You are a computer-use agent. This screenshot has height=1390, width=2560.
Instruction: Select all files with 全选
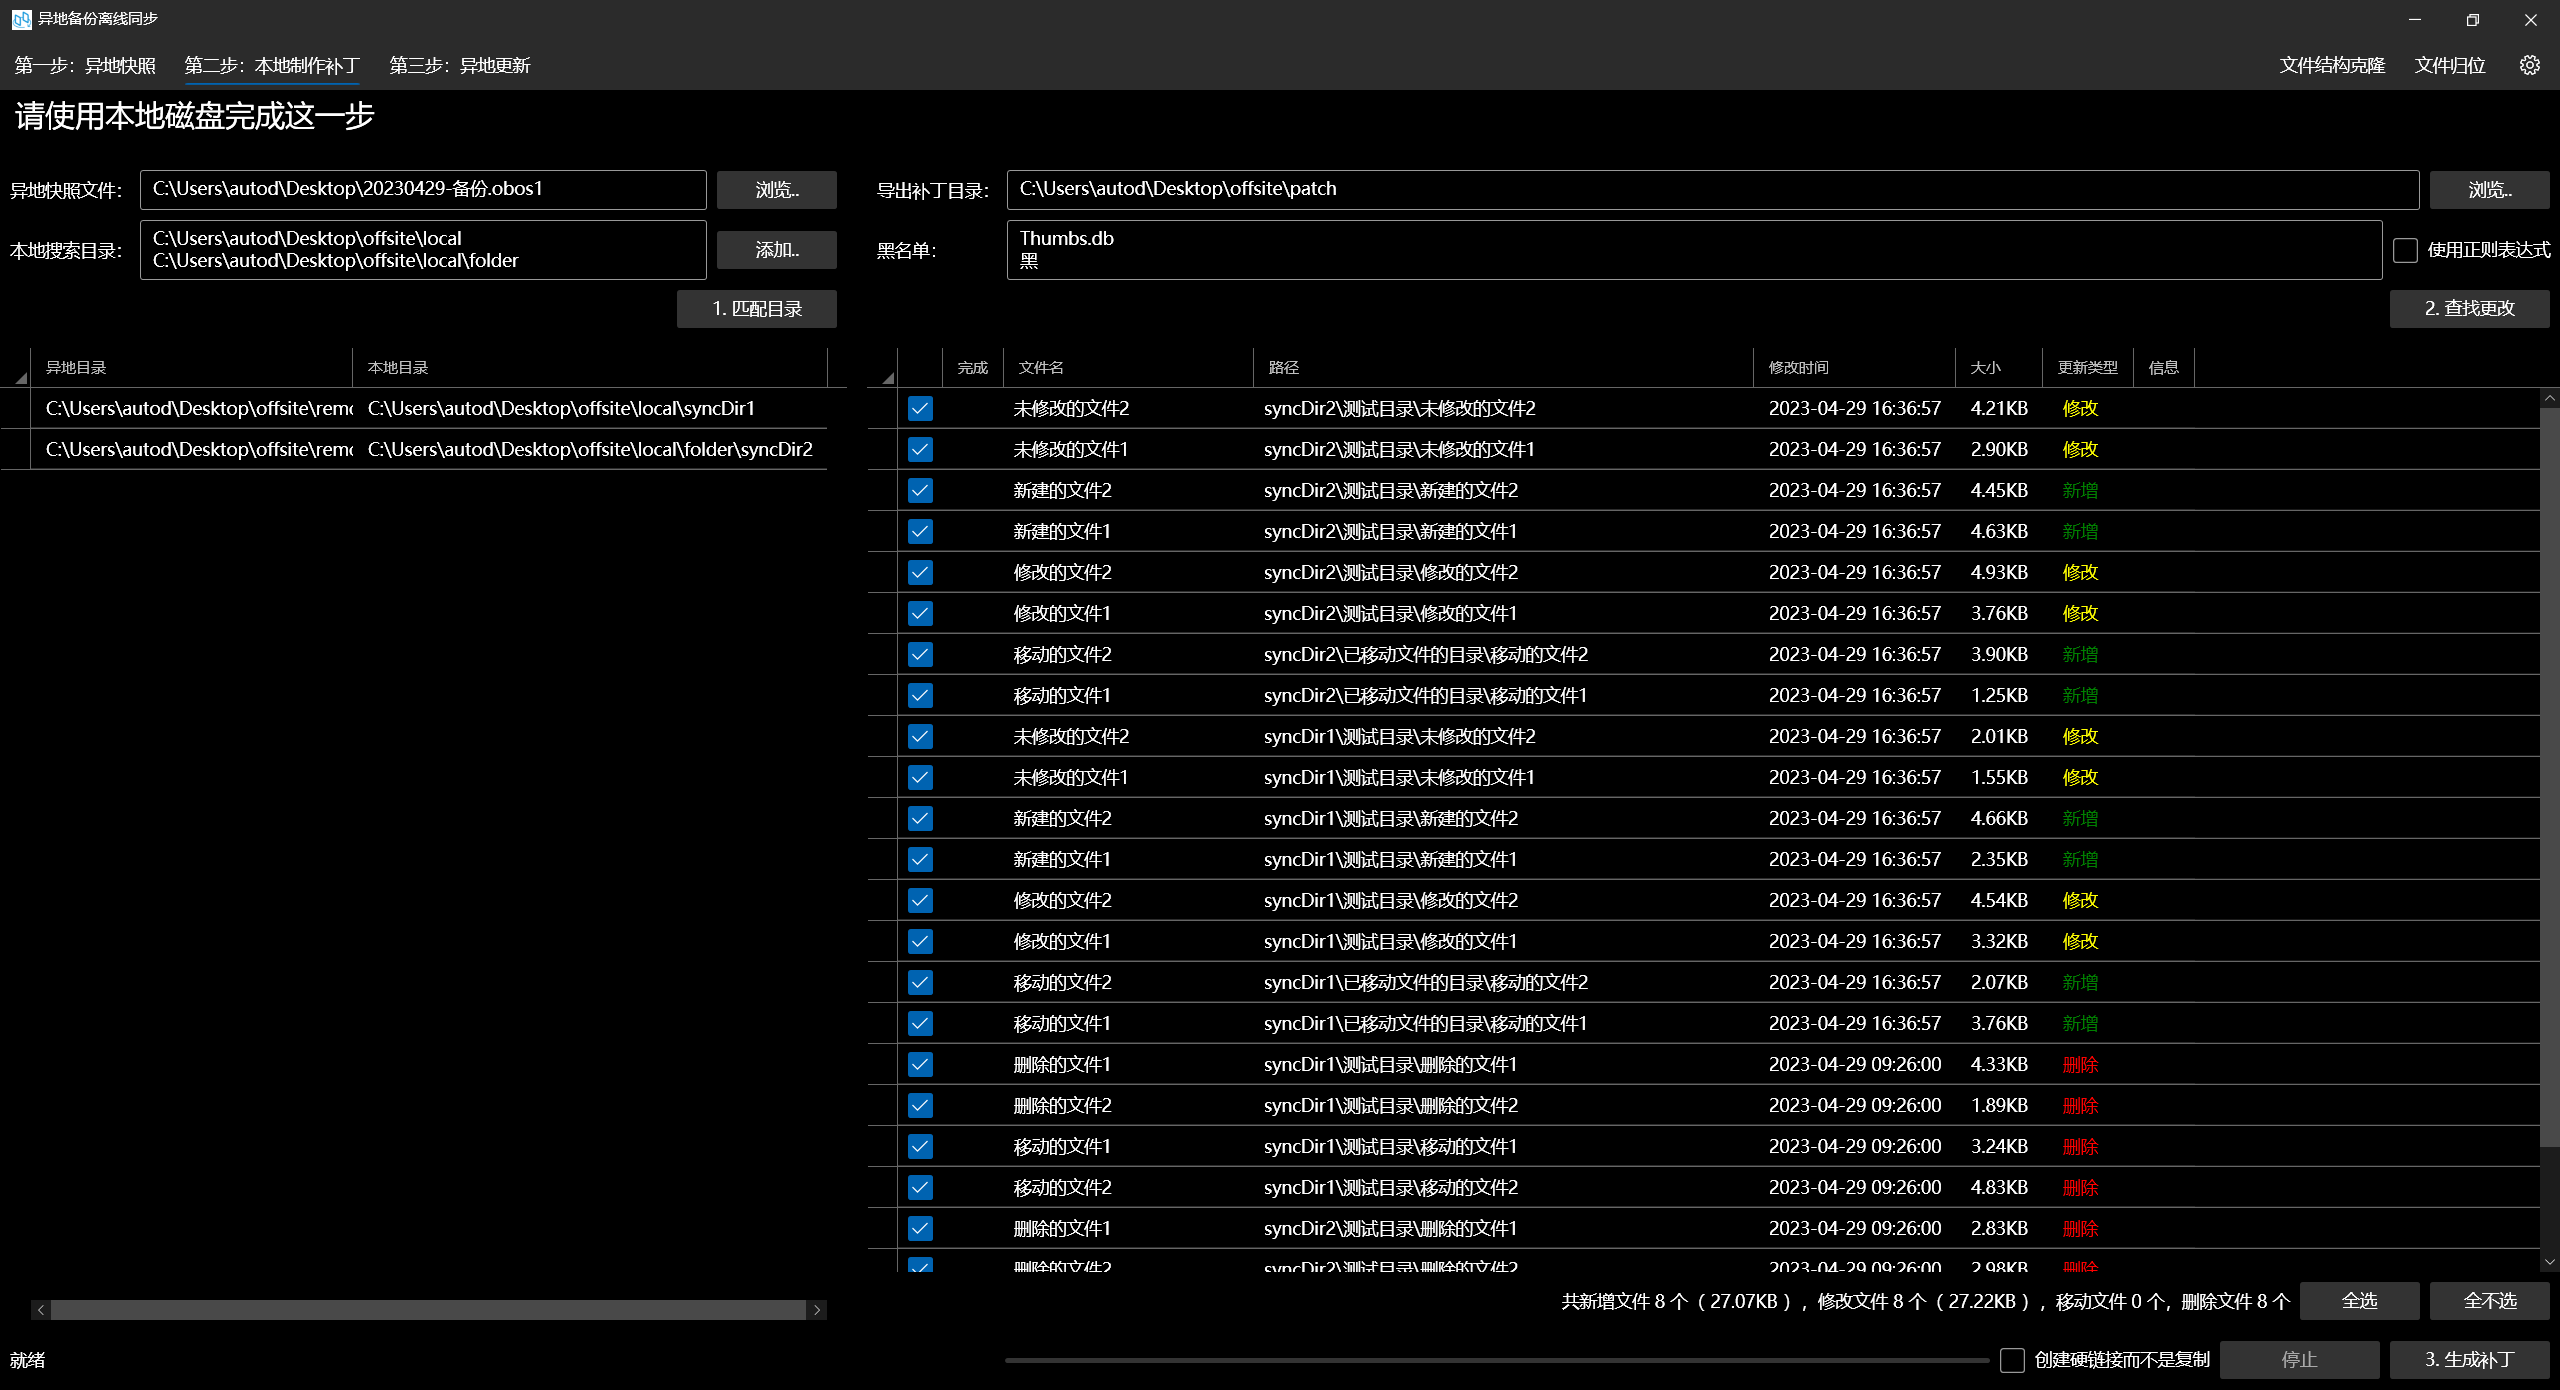click(x=2360, y=1301)
